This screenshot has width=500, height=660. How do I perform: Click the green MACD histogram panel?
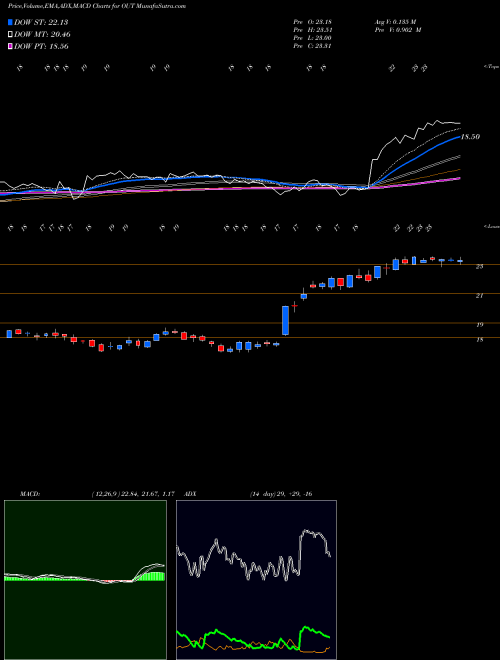click(85, 580)
